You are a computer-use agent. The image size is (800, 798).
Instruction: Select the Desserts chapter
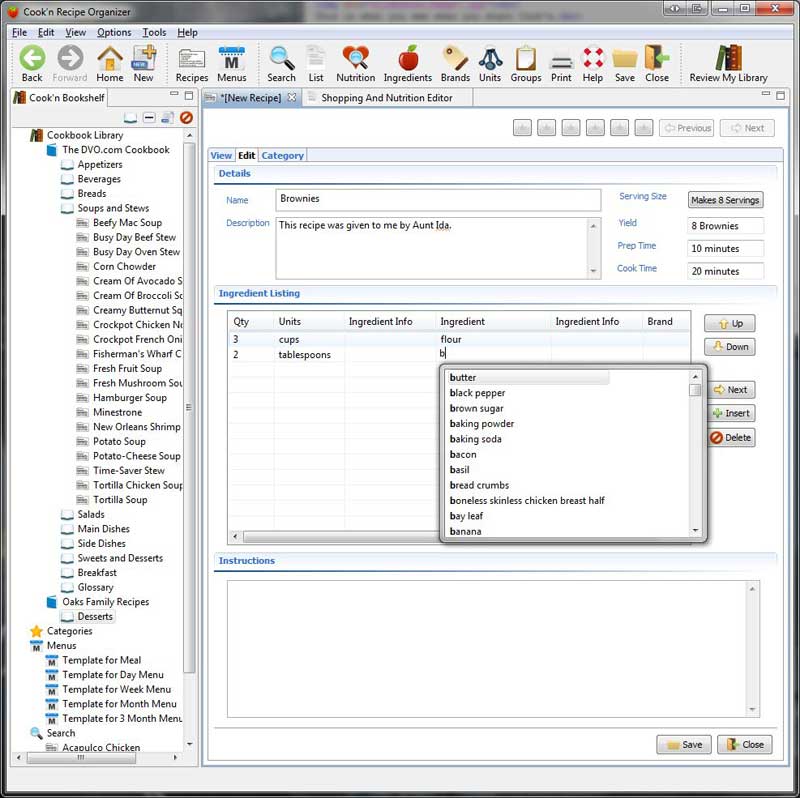pyautogui.click(x=95, y=616)
